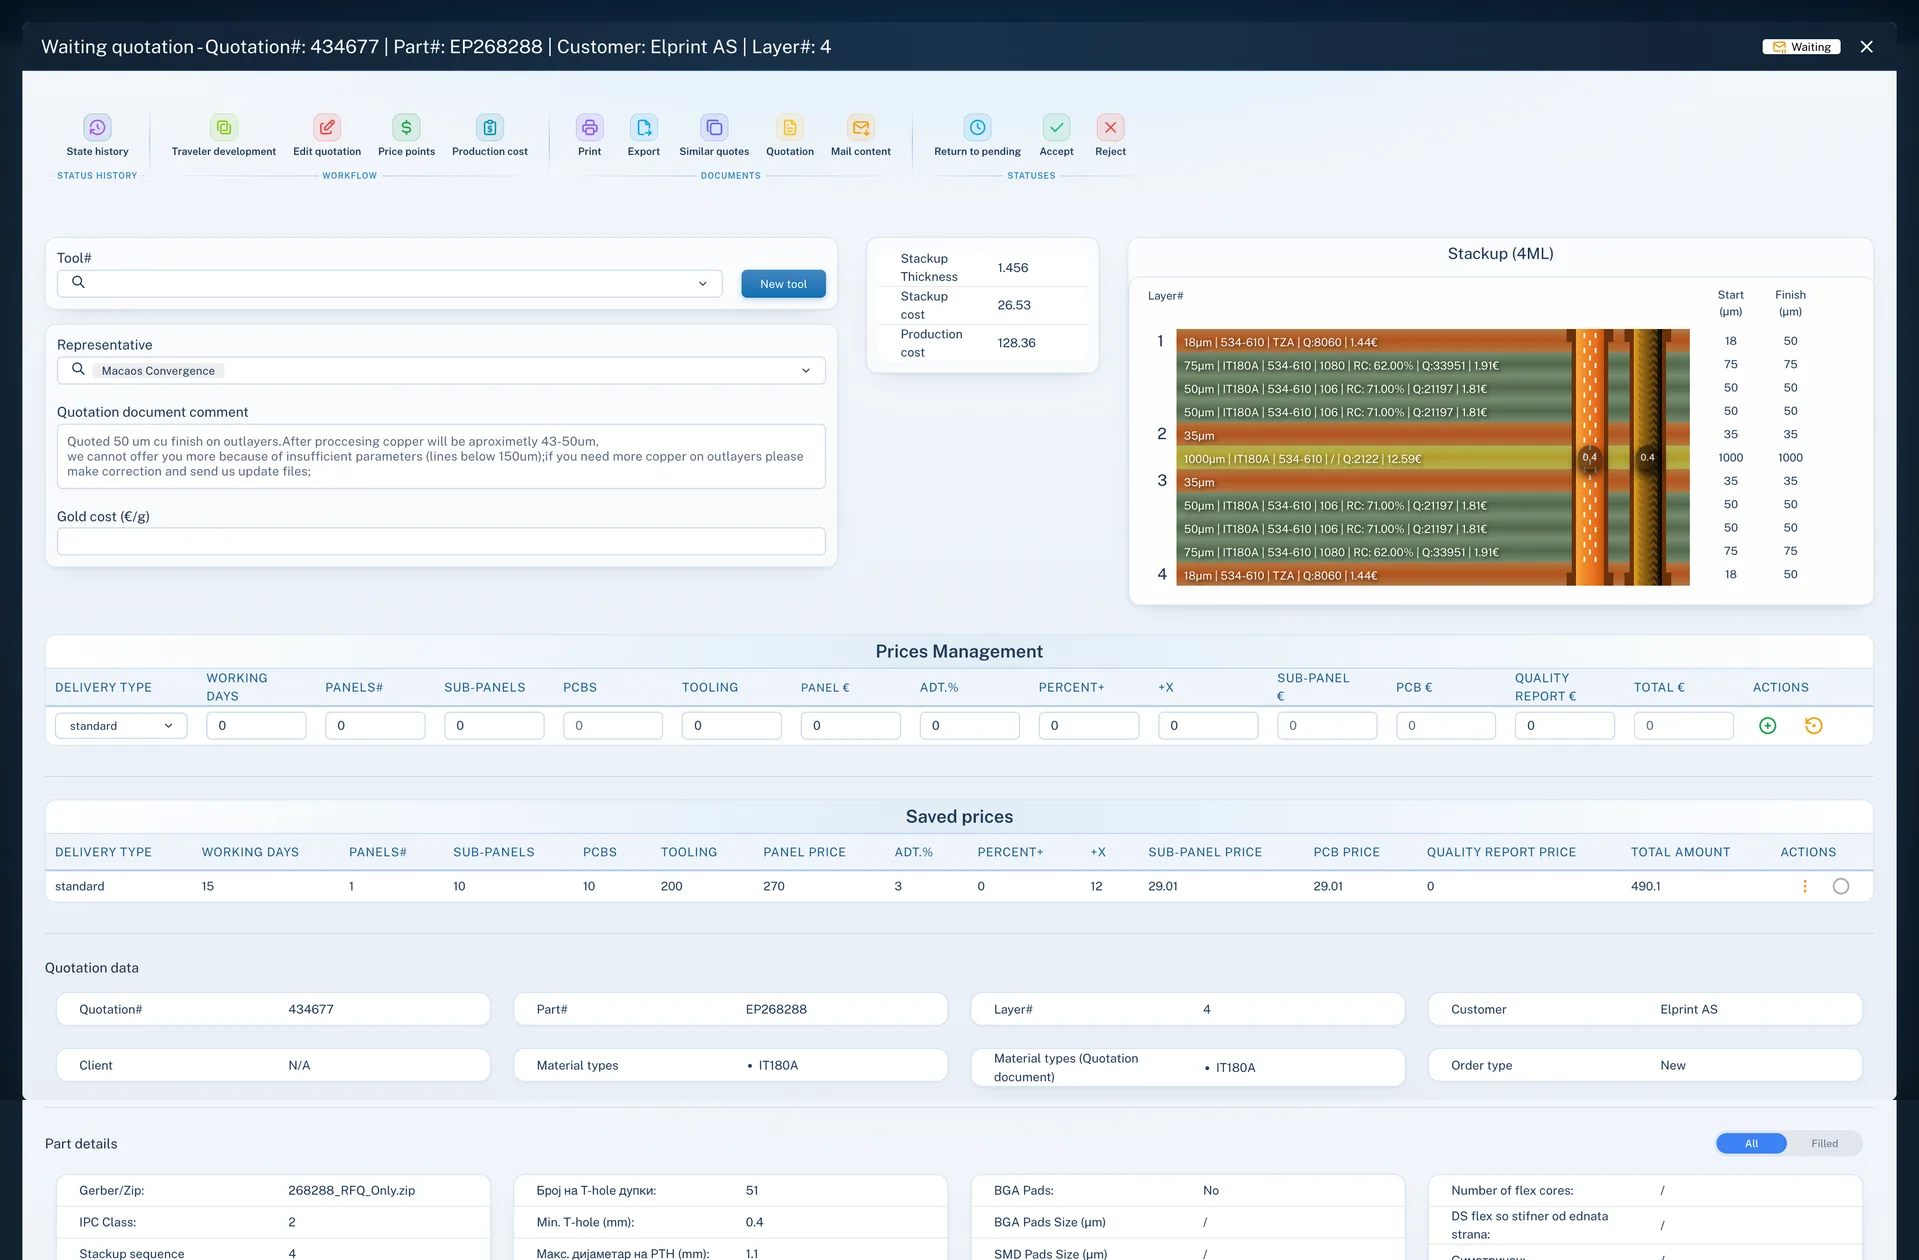Reject the quotation
The image size is (1919, 1260).
point(1111,128)
